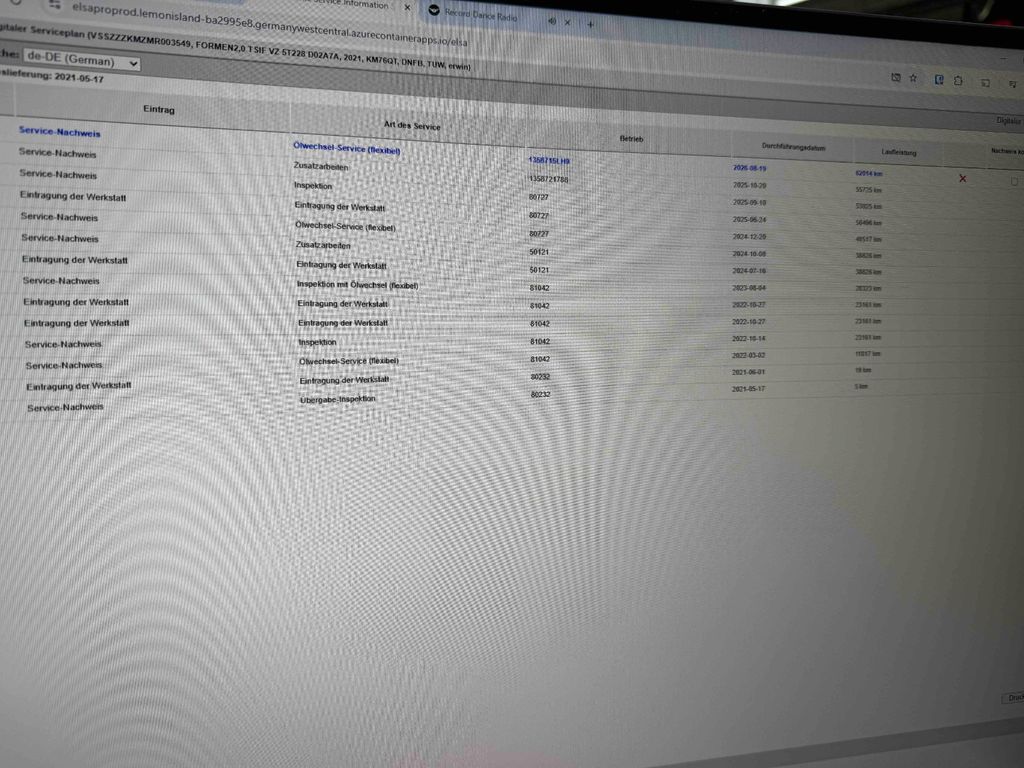Select Betrieb 81042 in the 2023-08-04 row
Viewport: 1024px width, 768px height.
[x=539, y=287]
